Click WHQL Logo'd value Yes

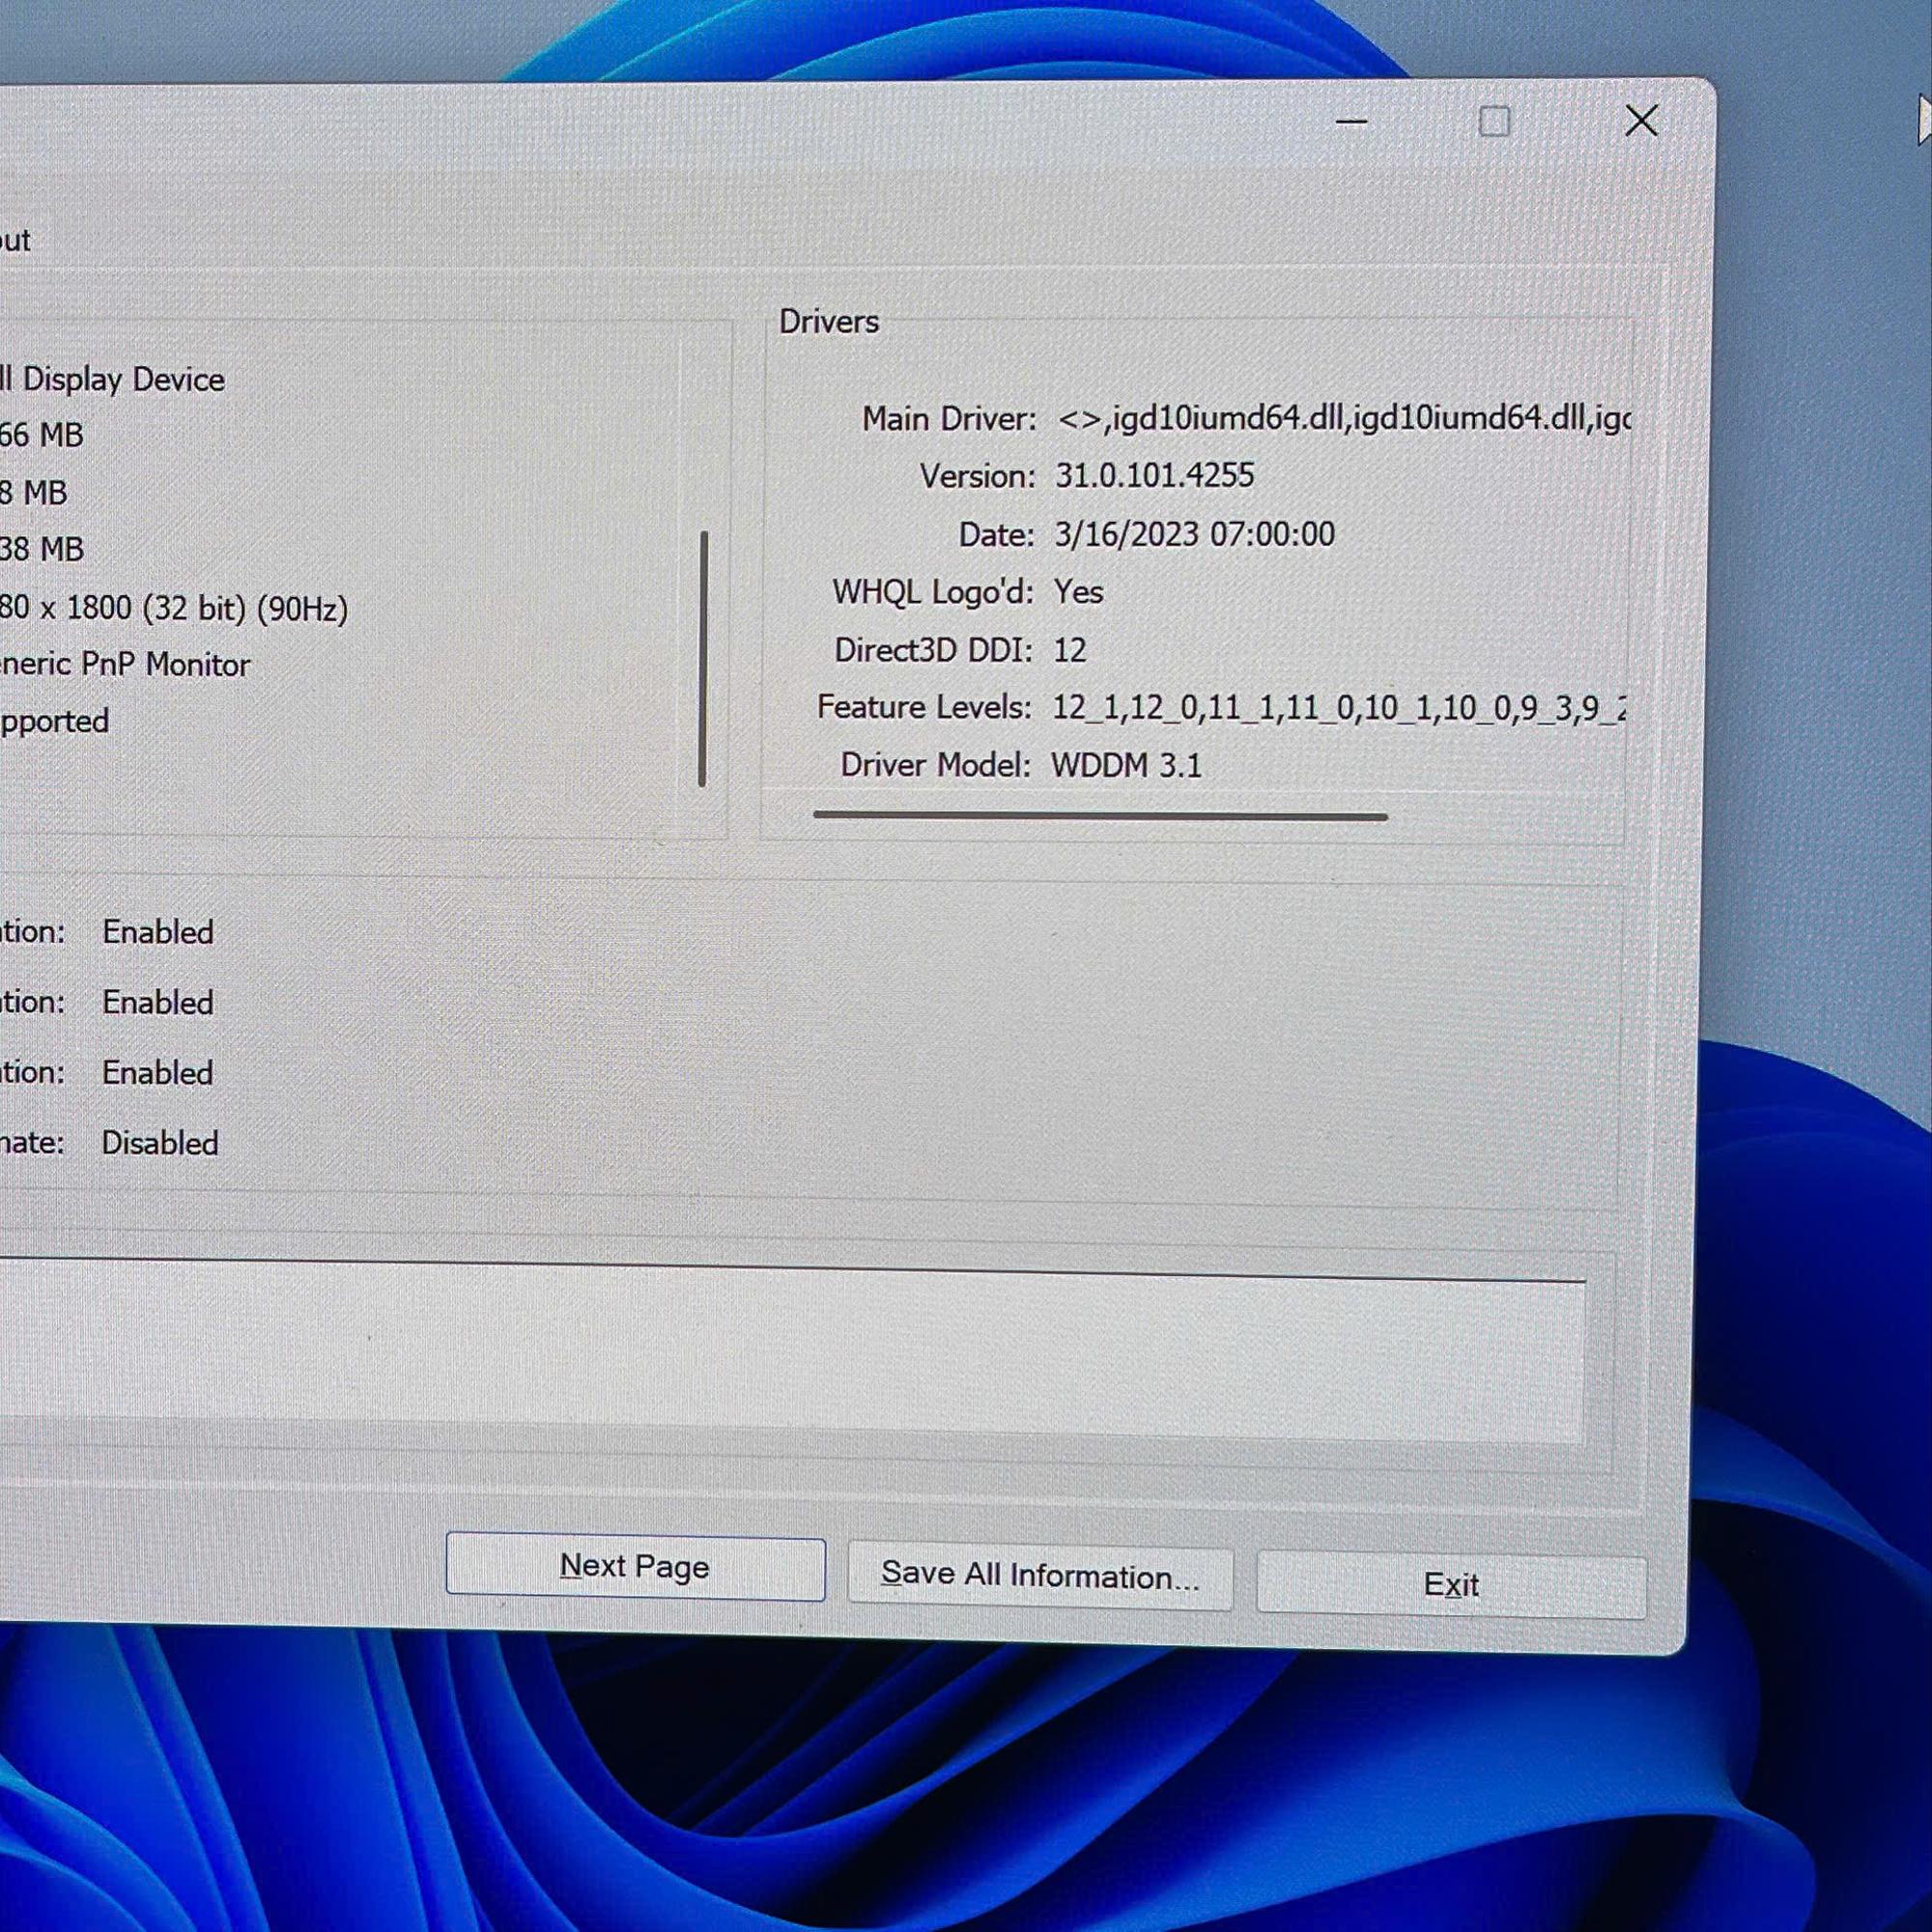point(1078,592)
